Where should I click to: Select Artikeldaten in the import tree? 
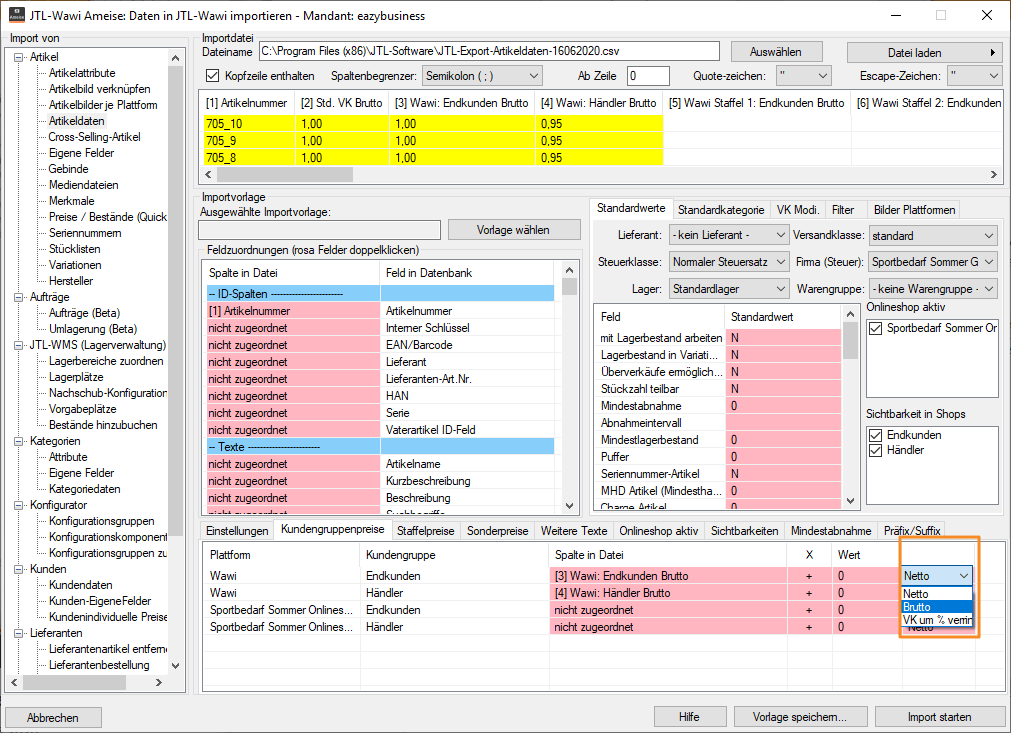pos(77,121)
